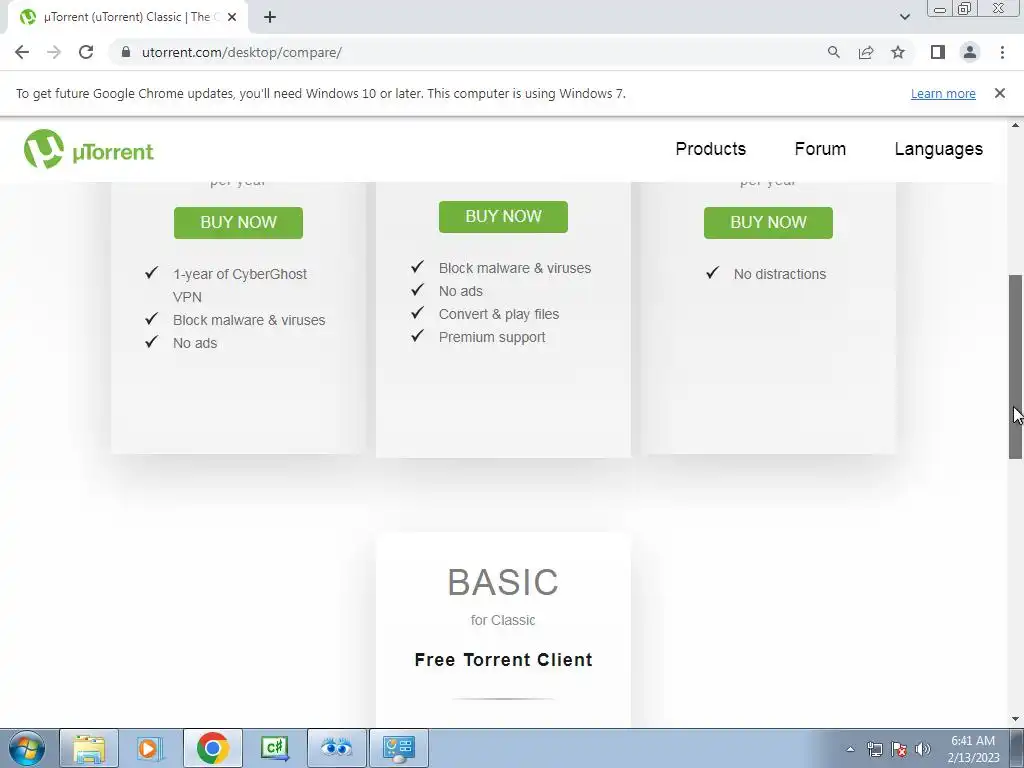
Task: Click BUY NOW on the No distractions plan
Action: click(x=768, y=223)
